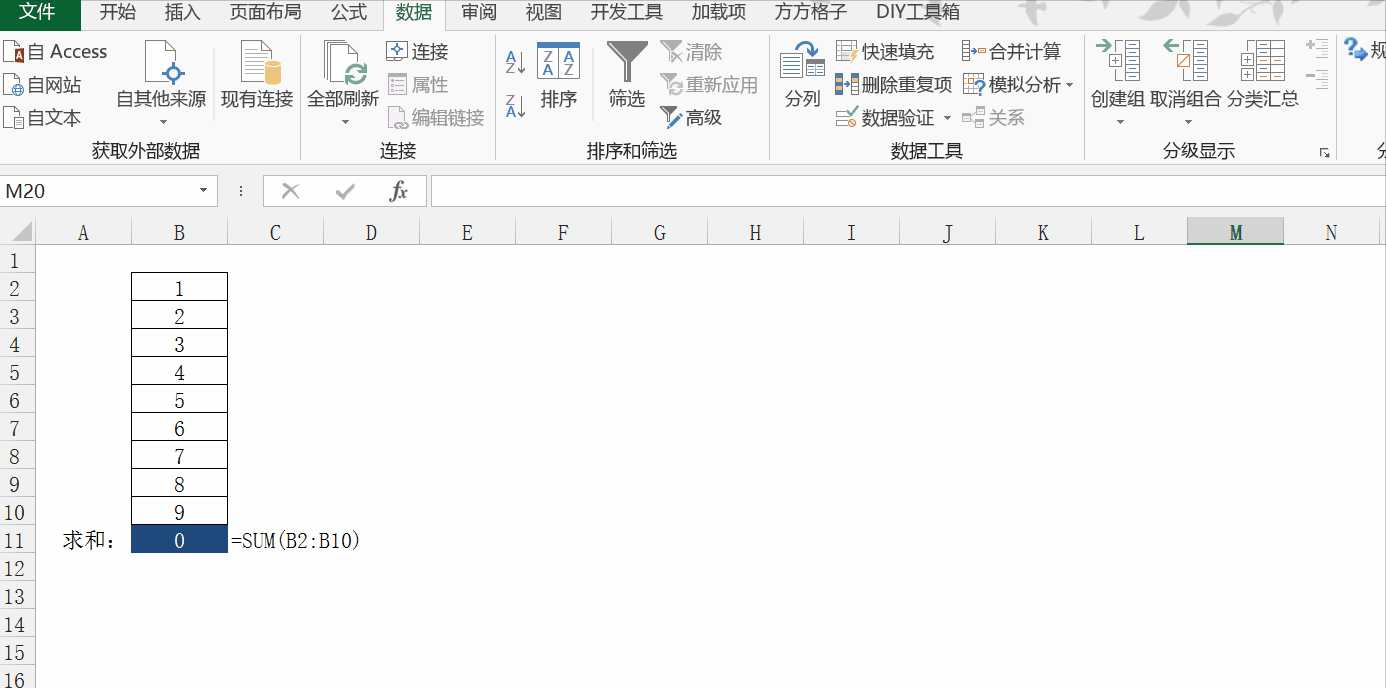
Task: Expand the Ungroup (取消组合) dropdown arrow
Action: pos(1187,122)
